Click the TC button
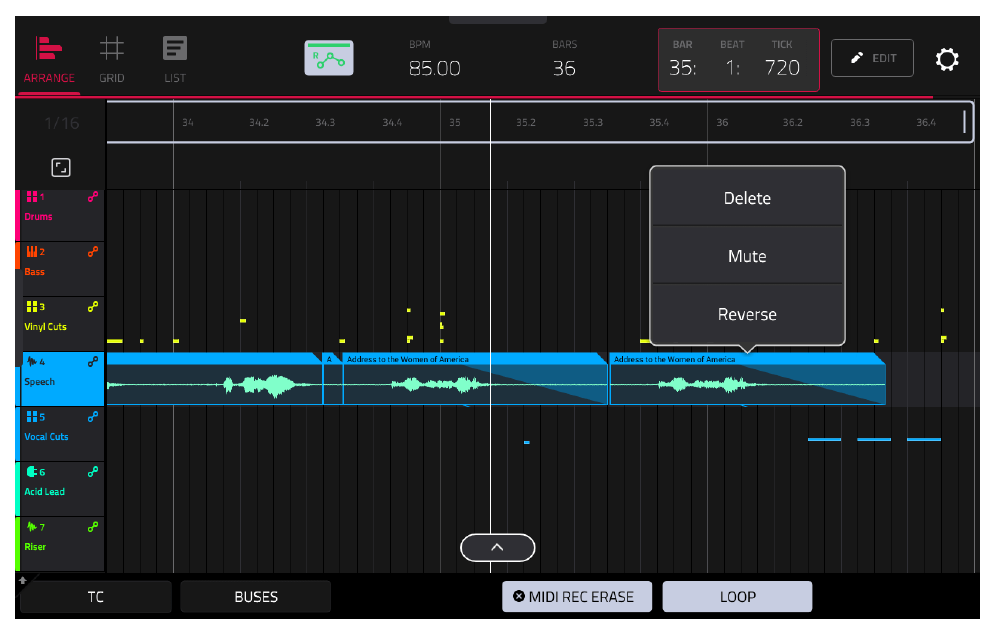The height and width of the screenshot is (636, 996). 95,597
